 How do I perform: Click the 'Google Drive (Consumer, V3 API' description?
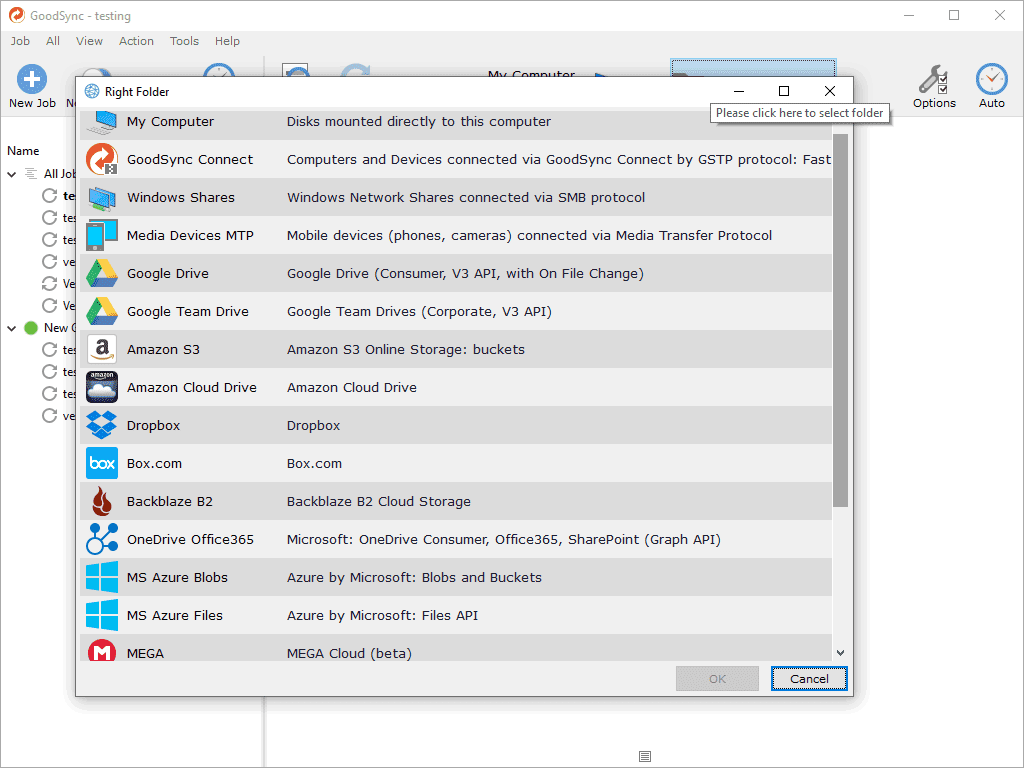[x=465, y=274]
